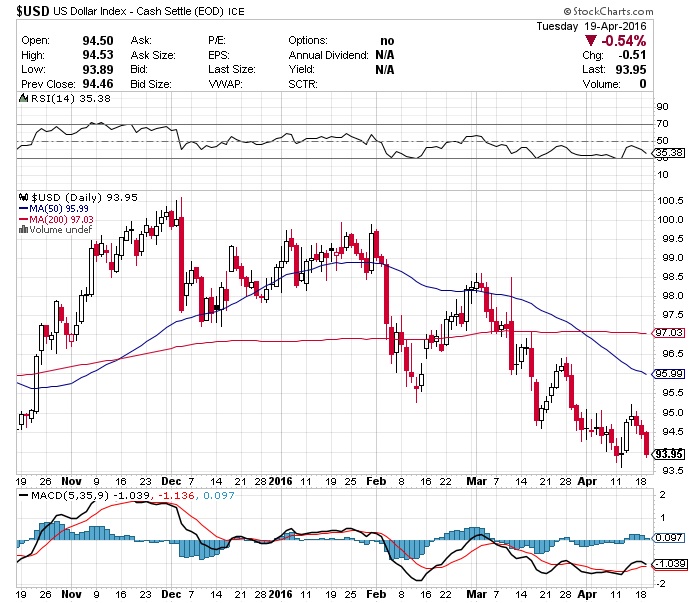Viewport: 700px width, 603px height.
Task: Click the Chg value -0.51
Action: pyautogui.click(x=632, y=55)
